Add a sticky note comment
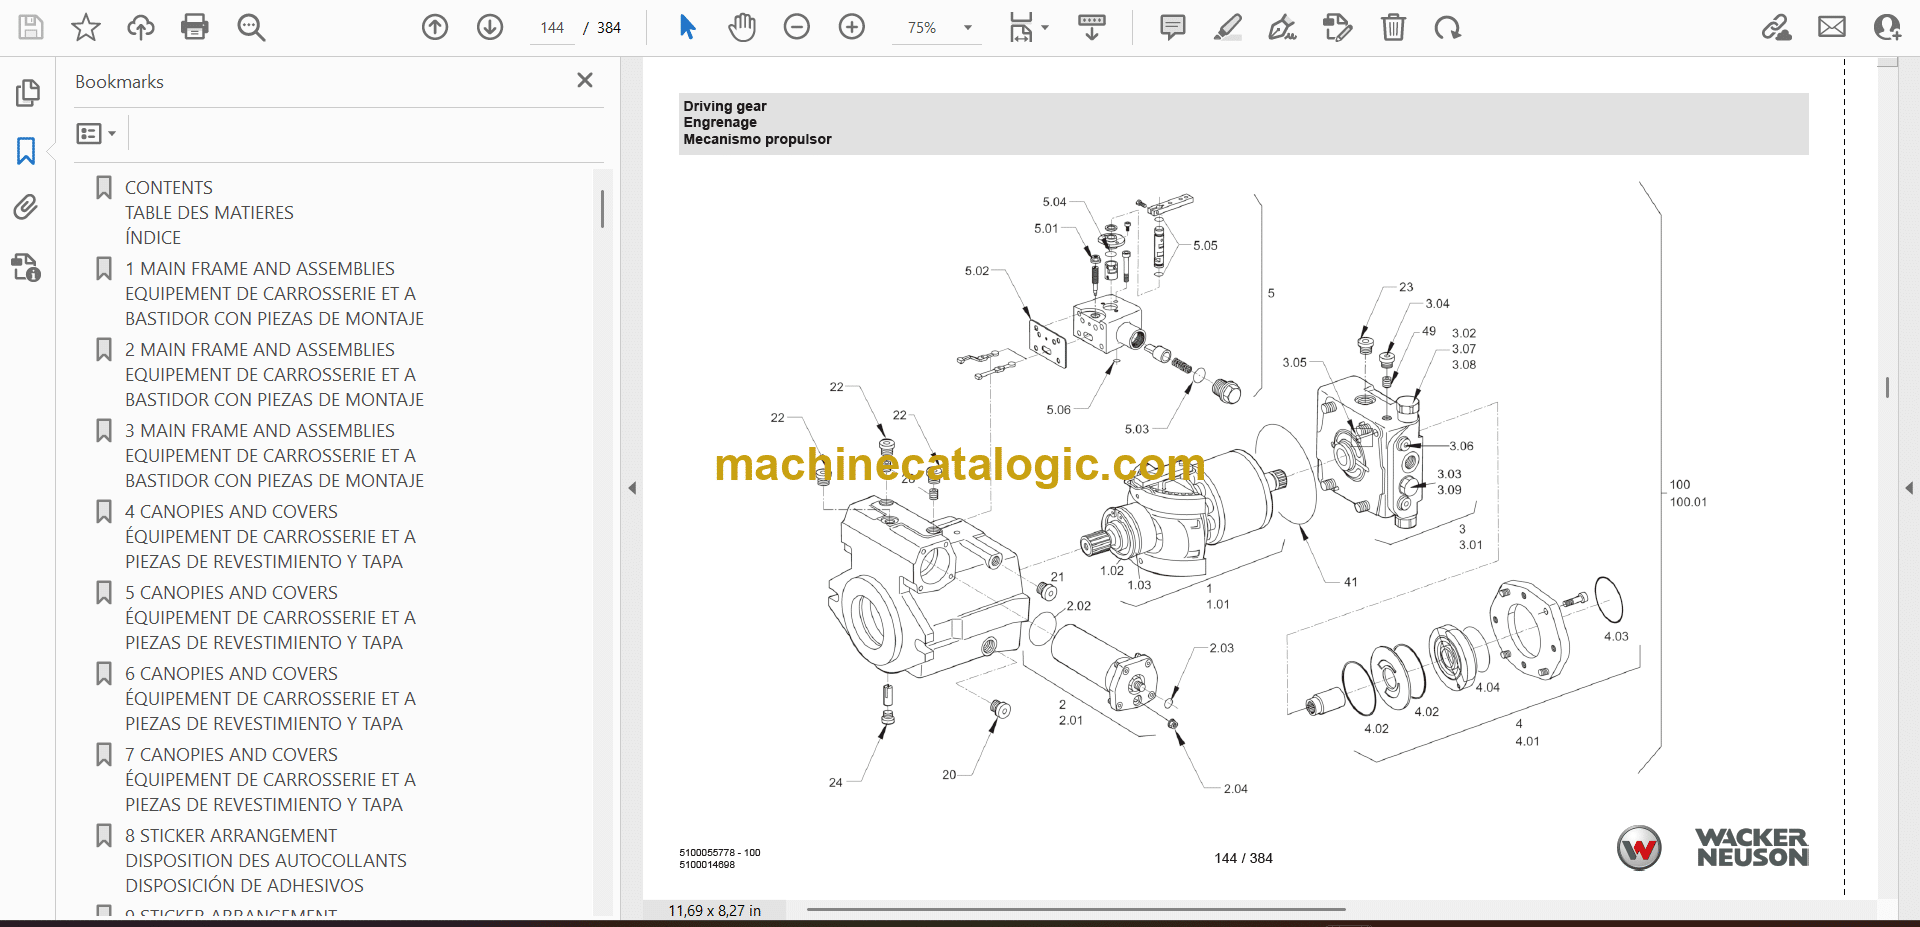The image size is (1920, 927). [x=1173, y=27]
